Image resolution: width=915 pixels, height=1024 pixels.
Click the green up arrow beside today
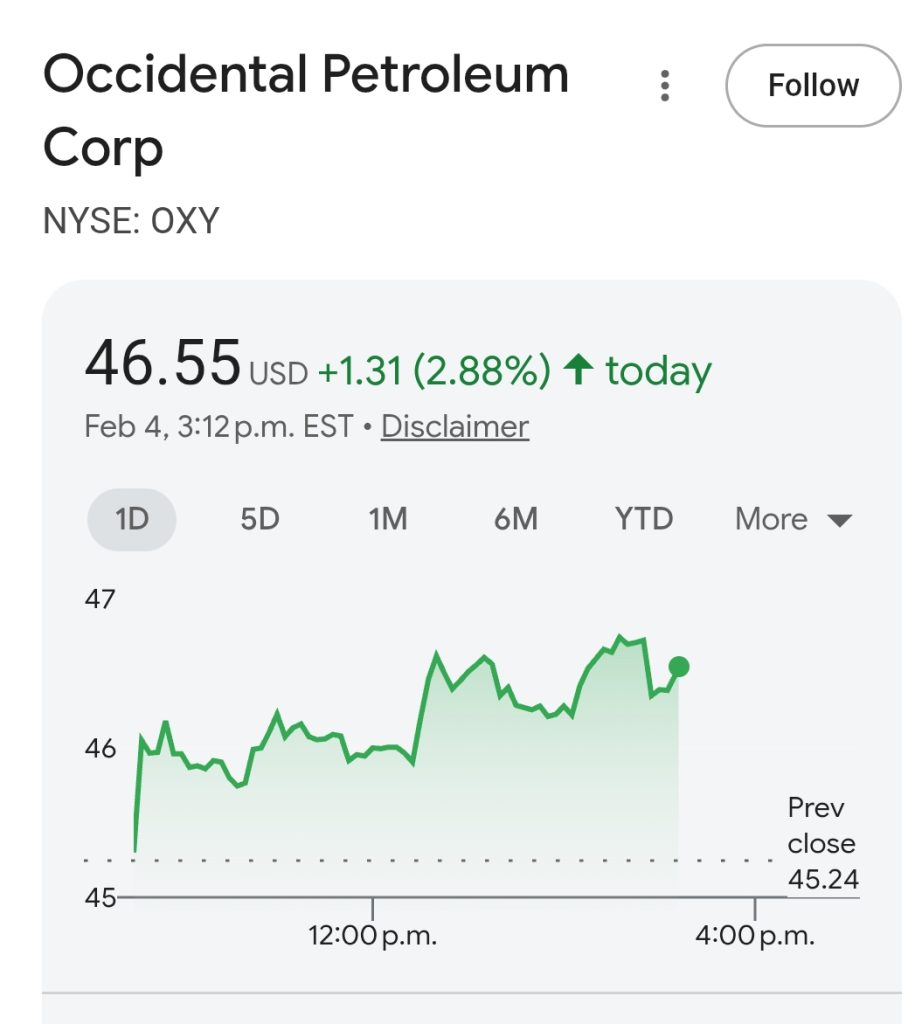click(578, 371)
